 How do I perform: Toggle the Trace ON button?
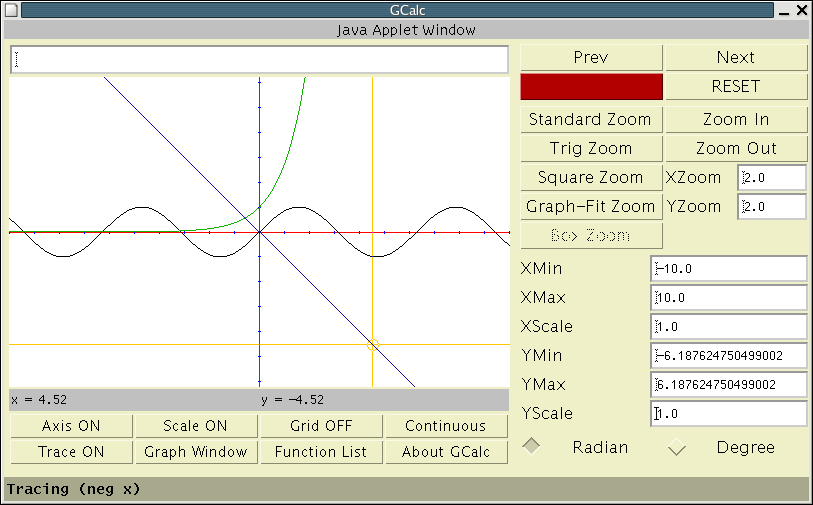coord(71,452)
